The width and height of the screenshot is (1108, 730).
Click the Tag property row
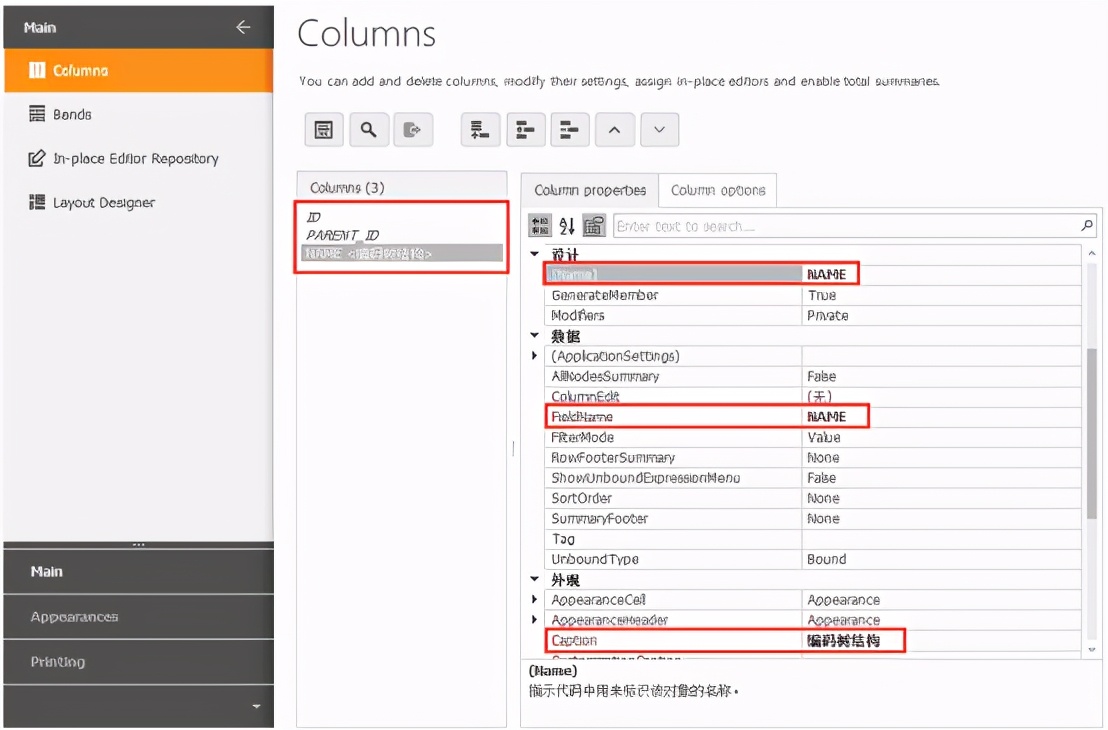pos(813,538)
